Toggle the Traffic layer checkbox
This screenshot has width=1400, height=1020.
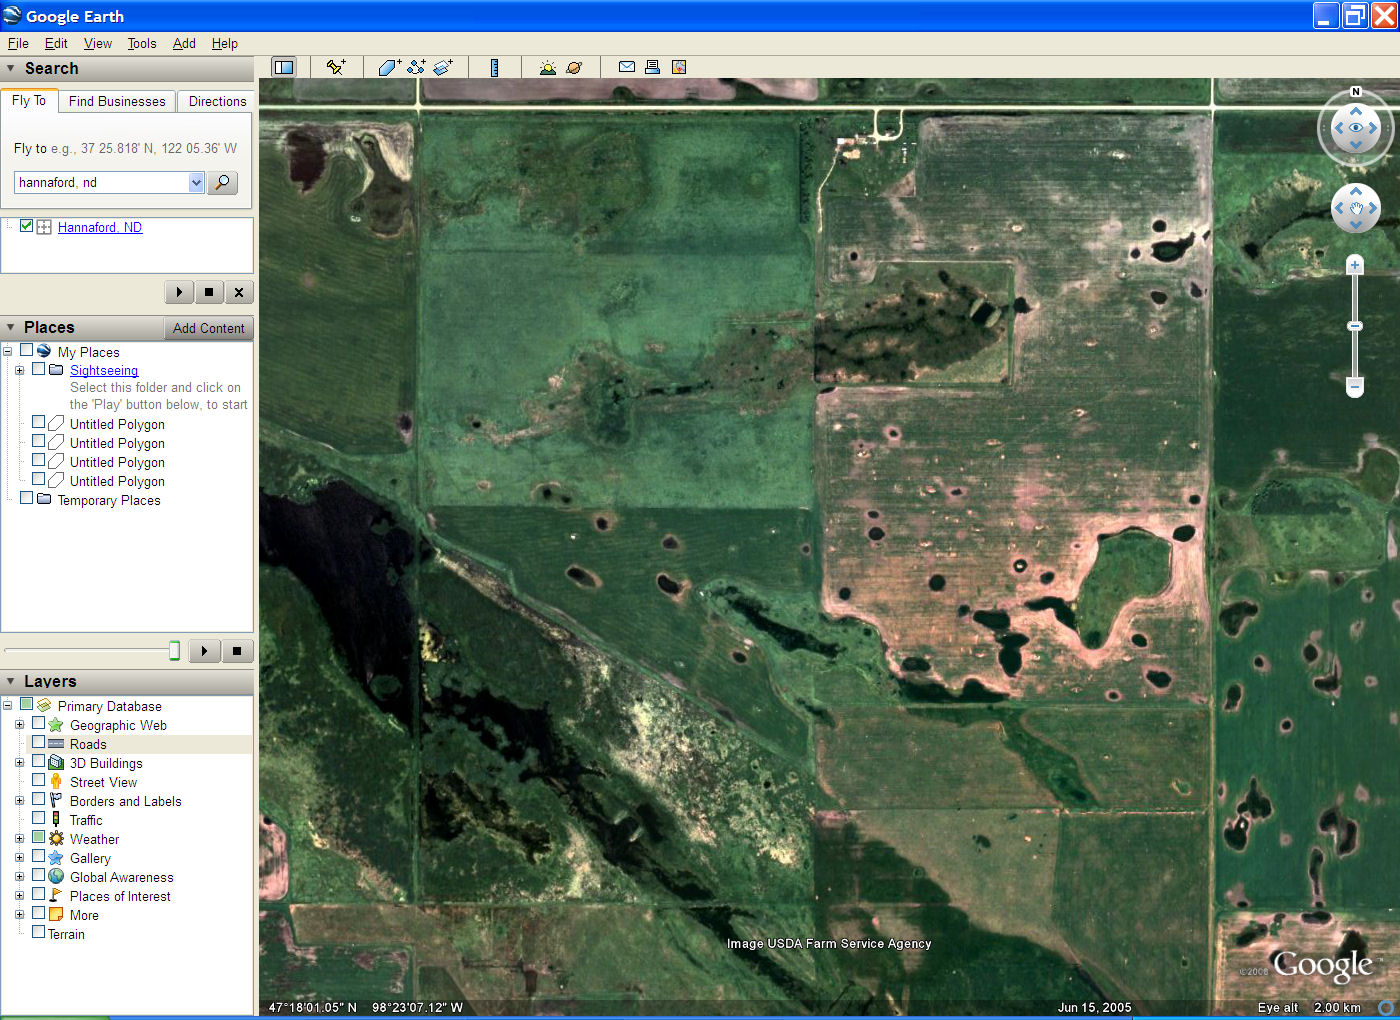[x=38, y=818]
